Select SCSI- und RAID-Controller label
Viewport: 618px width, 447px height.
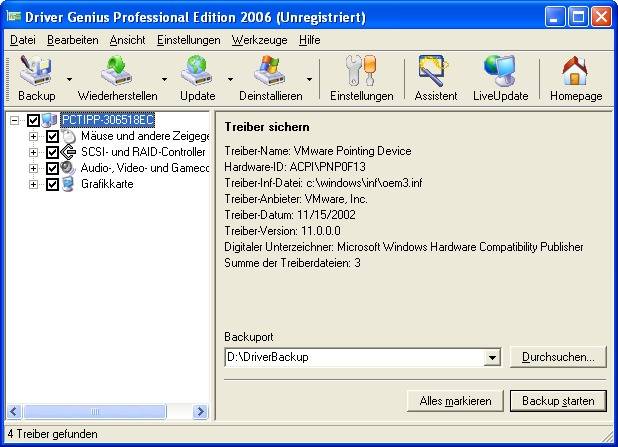coord(143,152)
